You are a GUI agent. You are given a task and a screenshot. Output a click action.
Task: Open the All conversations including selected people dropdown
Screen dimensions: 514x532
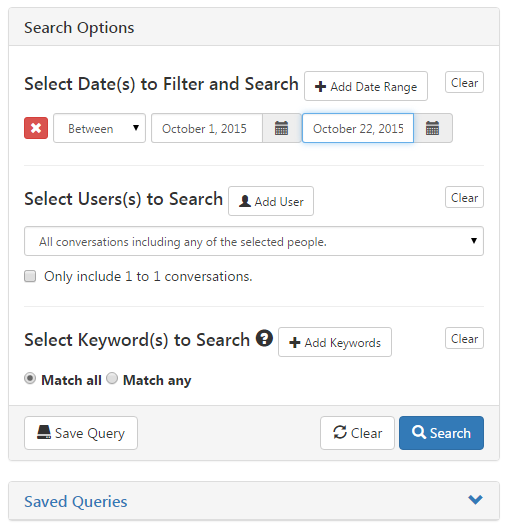coord(254,241)
